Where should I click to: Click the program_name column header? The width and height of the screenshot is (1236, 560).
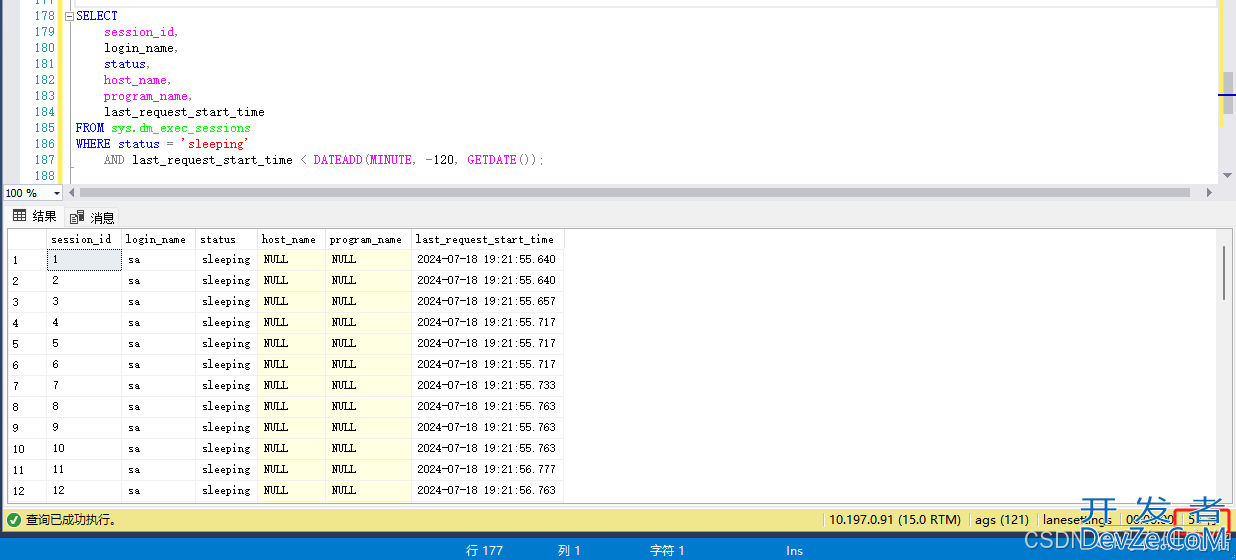(x=367, y=239)
